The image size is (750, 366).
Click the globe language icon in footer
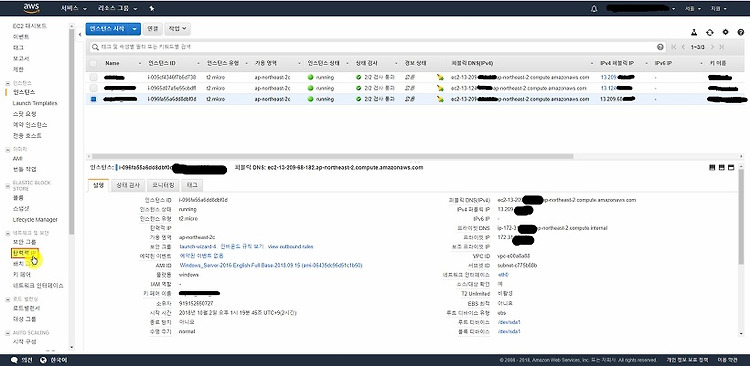click(x=44, y=360)
